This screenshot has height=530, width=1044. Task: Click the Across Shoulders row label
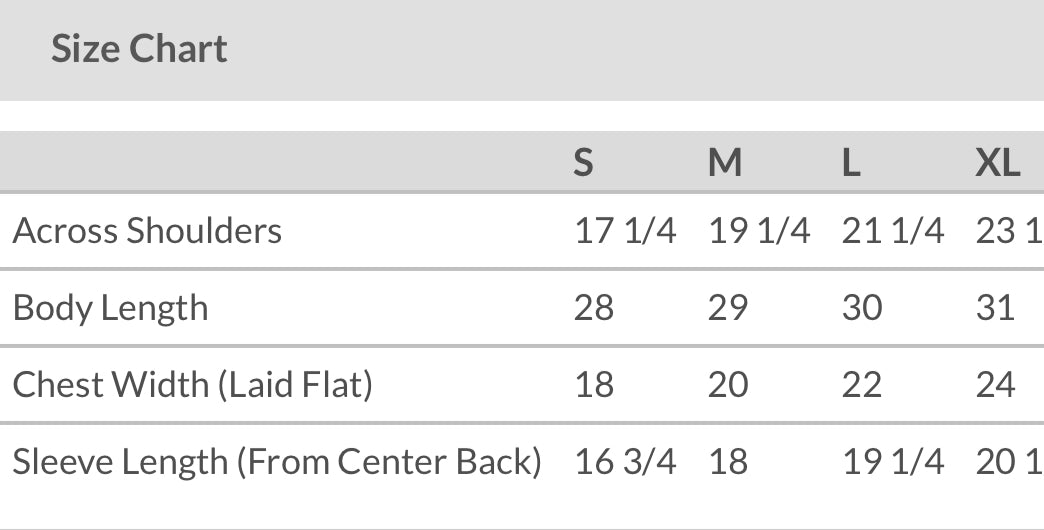(x=147, y=231)
